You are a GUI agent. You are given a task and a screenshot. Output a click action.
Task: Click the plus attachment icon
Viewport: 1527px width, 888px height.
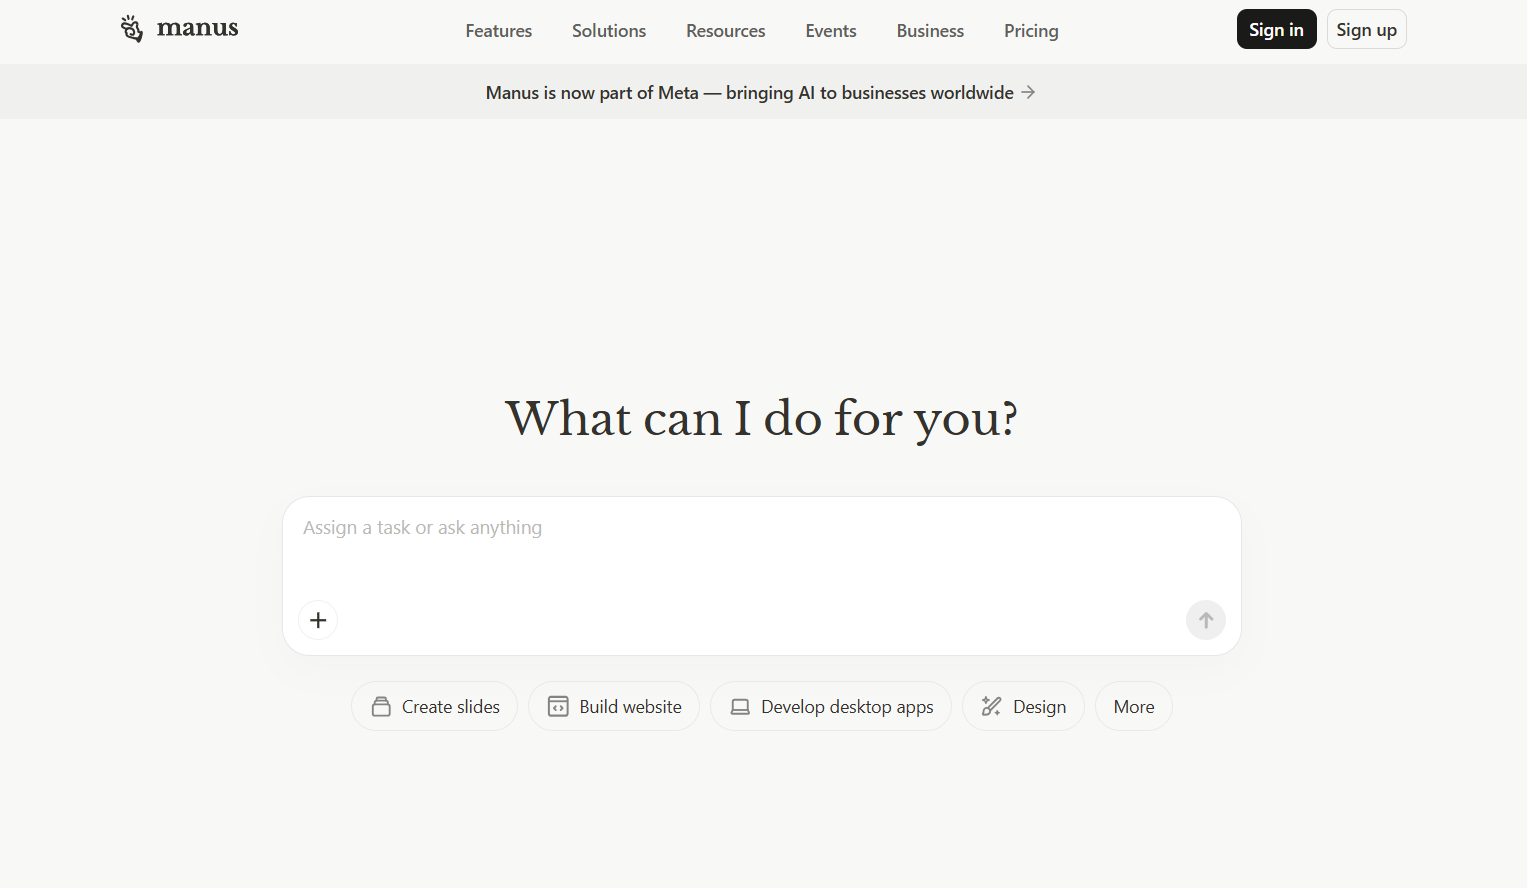pyautogui.click(x=318, y=620)
